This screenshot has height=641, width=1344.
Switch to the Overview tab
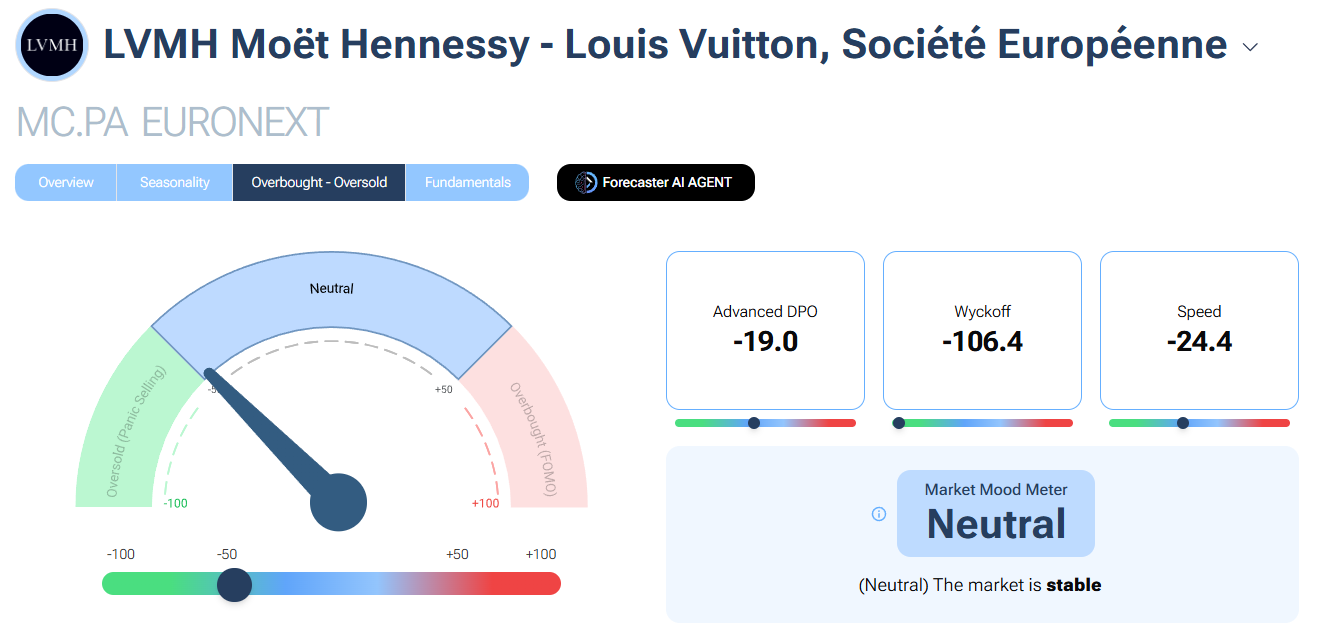(x=66, y=182)
